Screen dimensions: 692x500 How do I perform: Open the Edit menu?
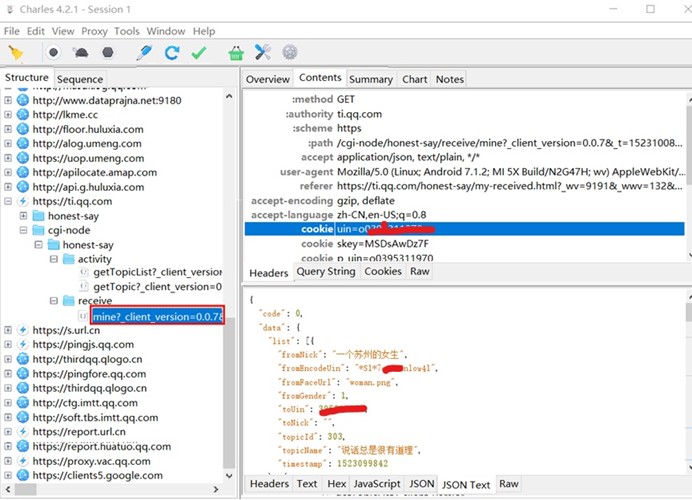(x=36, y=31)
